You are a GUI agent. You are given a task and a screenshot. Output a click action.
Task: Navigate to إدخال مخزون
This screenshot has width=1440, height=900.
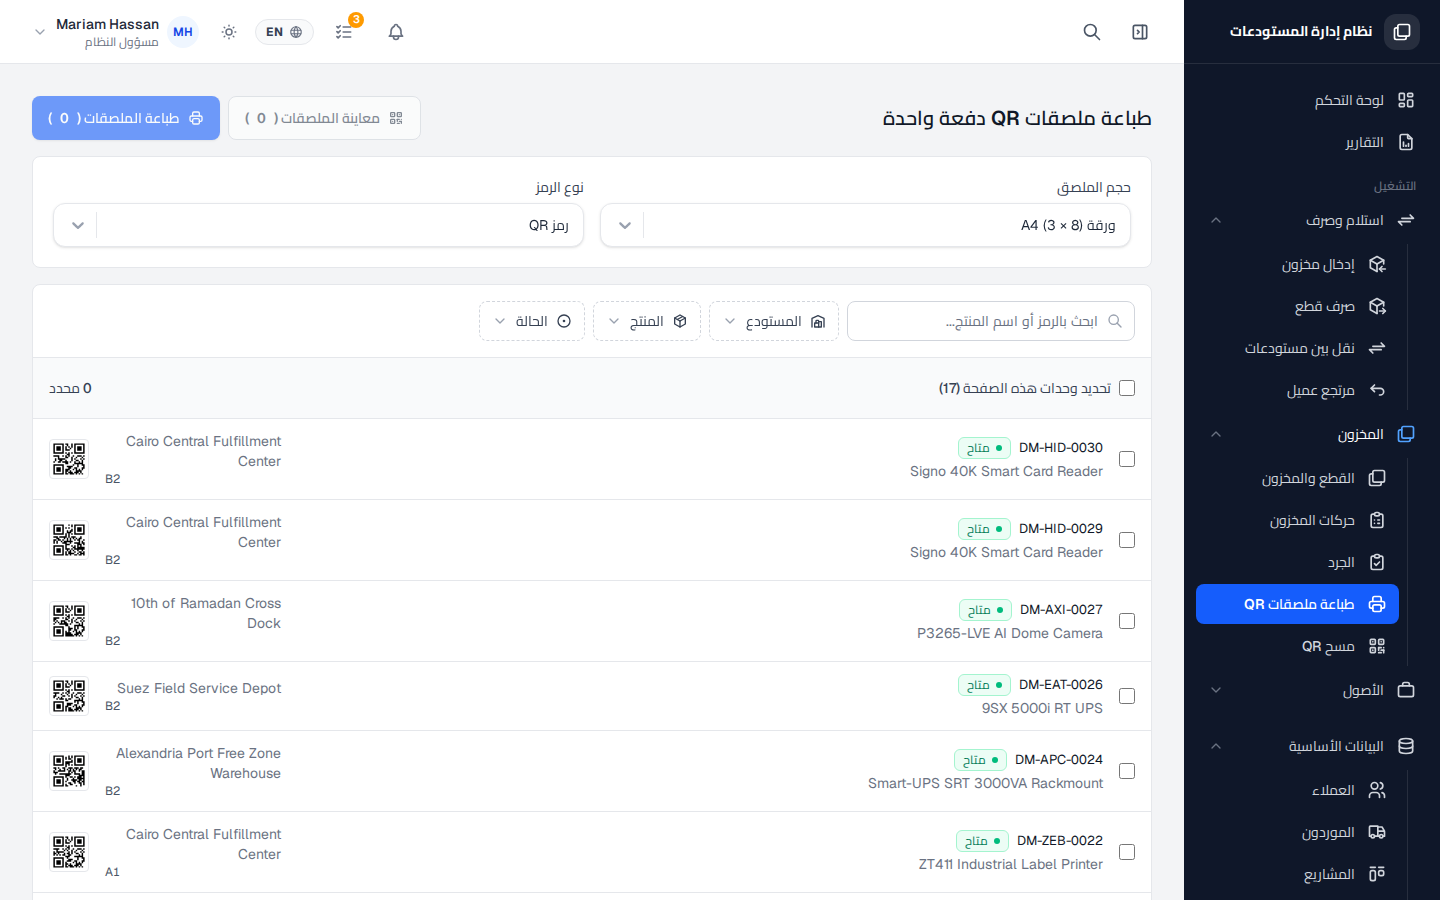coord(1298,264)
